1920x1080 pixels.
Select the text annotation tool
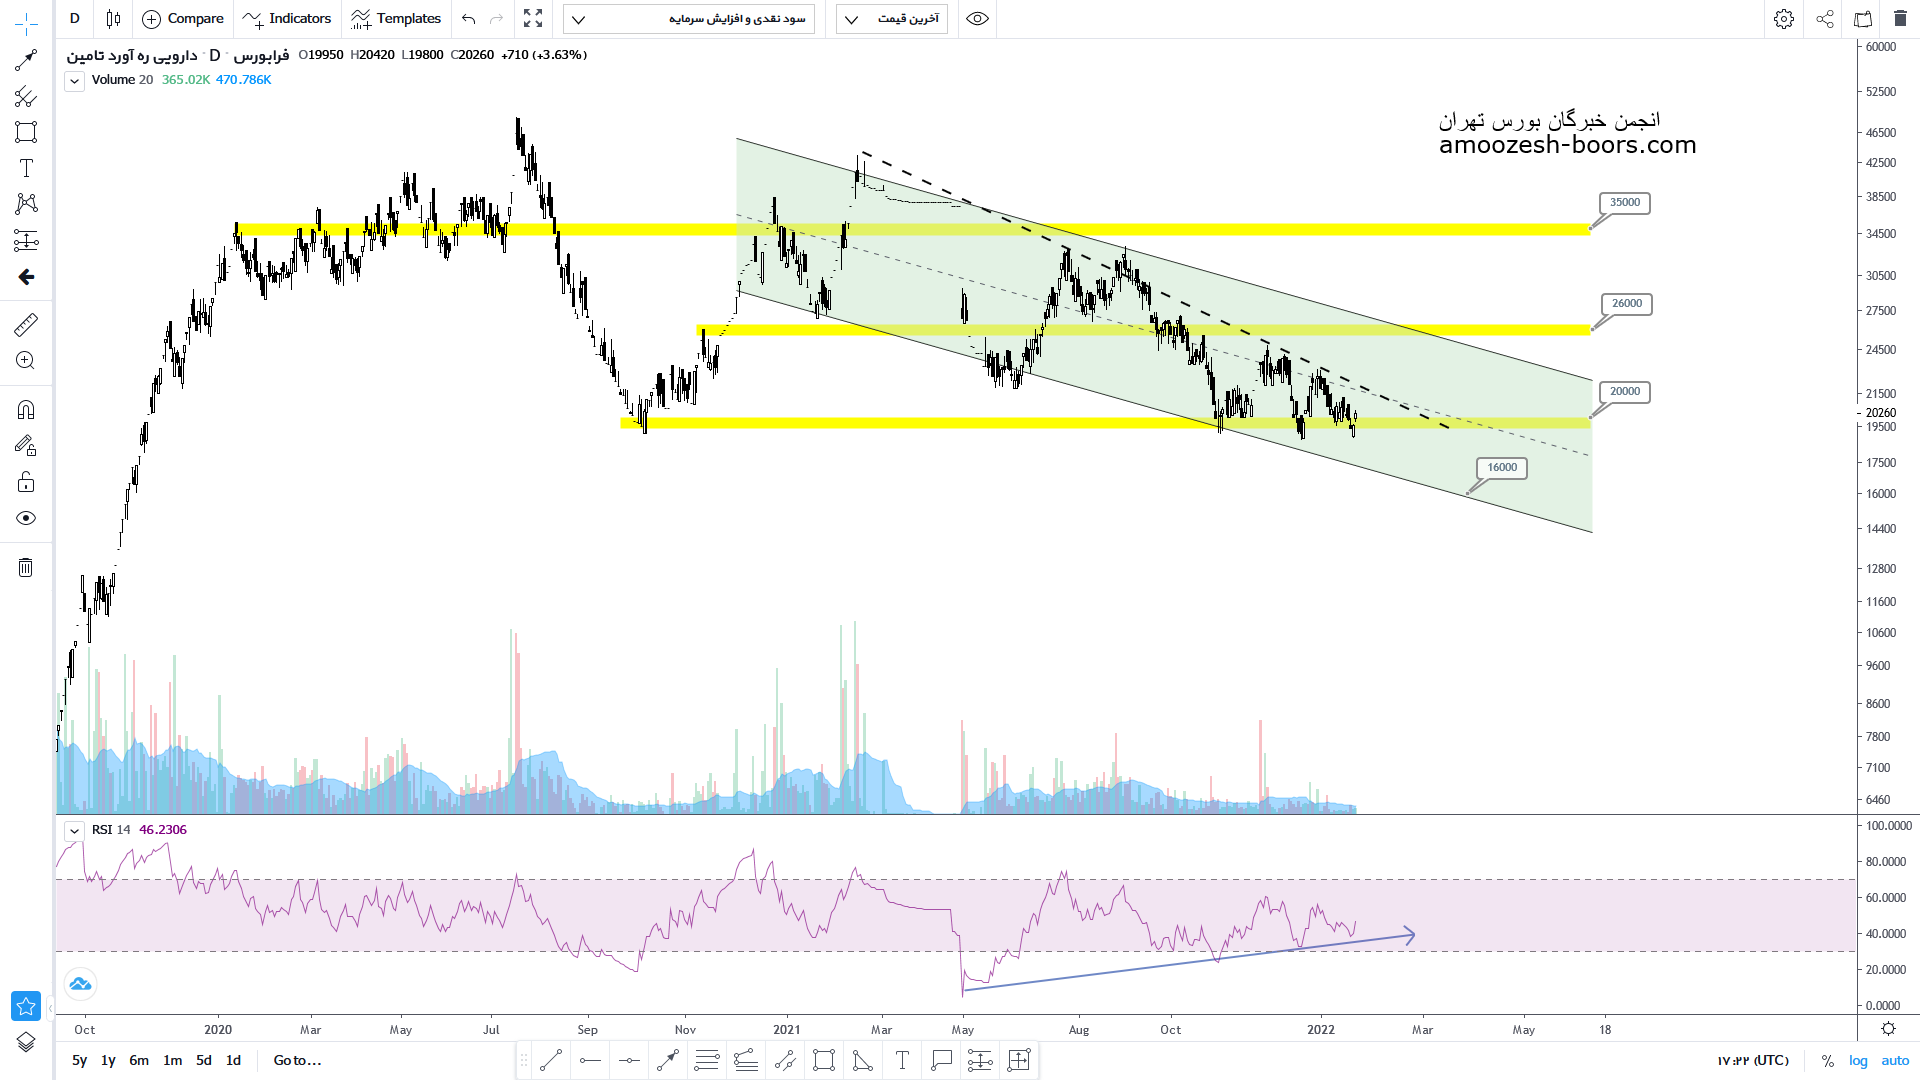pos(26,168)
